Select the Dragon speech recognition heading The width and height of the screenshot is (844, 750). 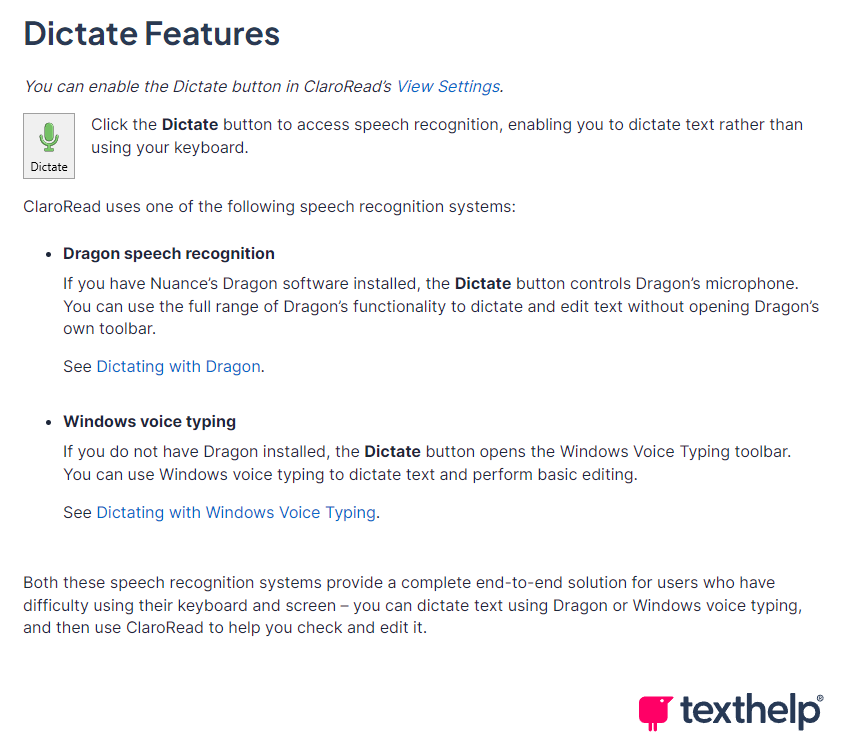169,254
